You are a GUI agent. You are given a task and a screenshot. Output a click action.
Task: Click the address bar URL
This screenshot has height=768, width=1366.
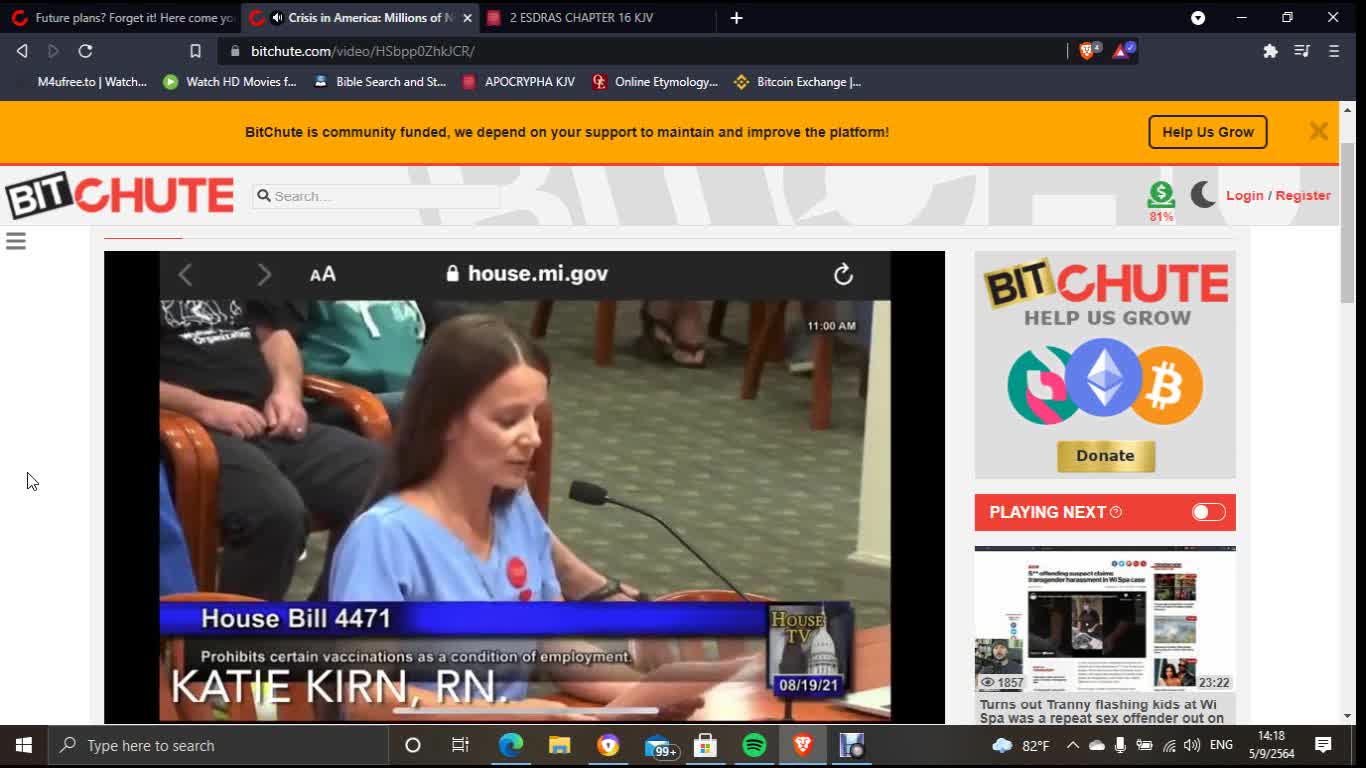point(362,51)
